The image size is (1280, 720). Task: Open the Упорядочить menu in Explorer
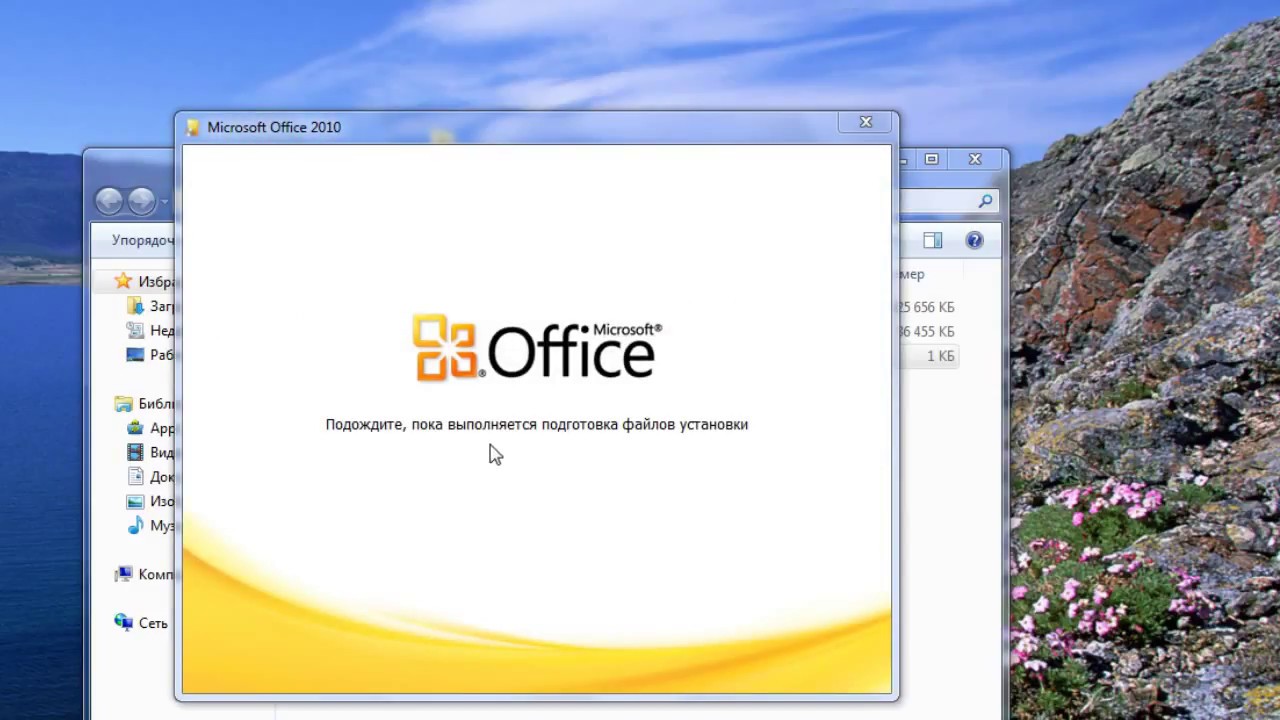142,240
